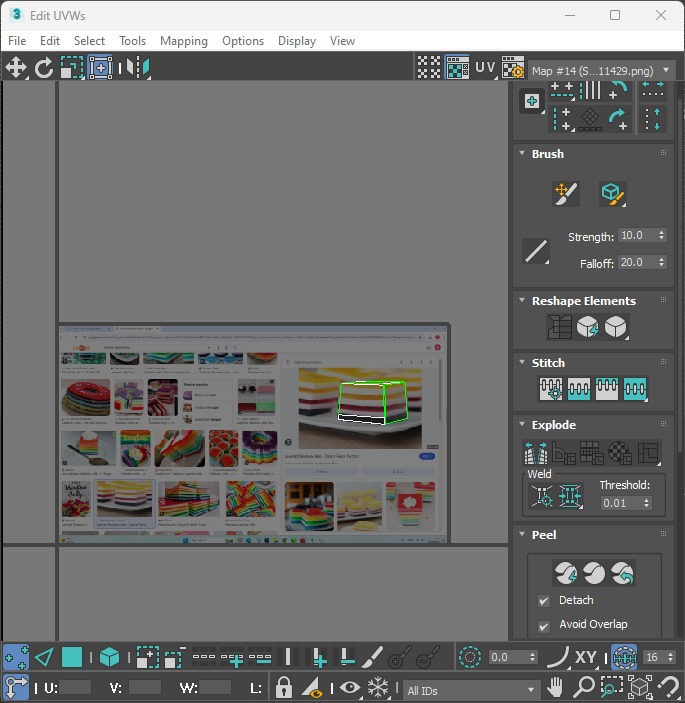Open the Select menu
685x703 pixels.
coord(89,41)
